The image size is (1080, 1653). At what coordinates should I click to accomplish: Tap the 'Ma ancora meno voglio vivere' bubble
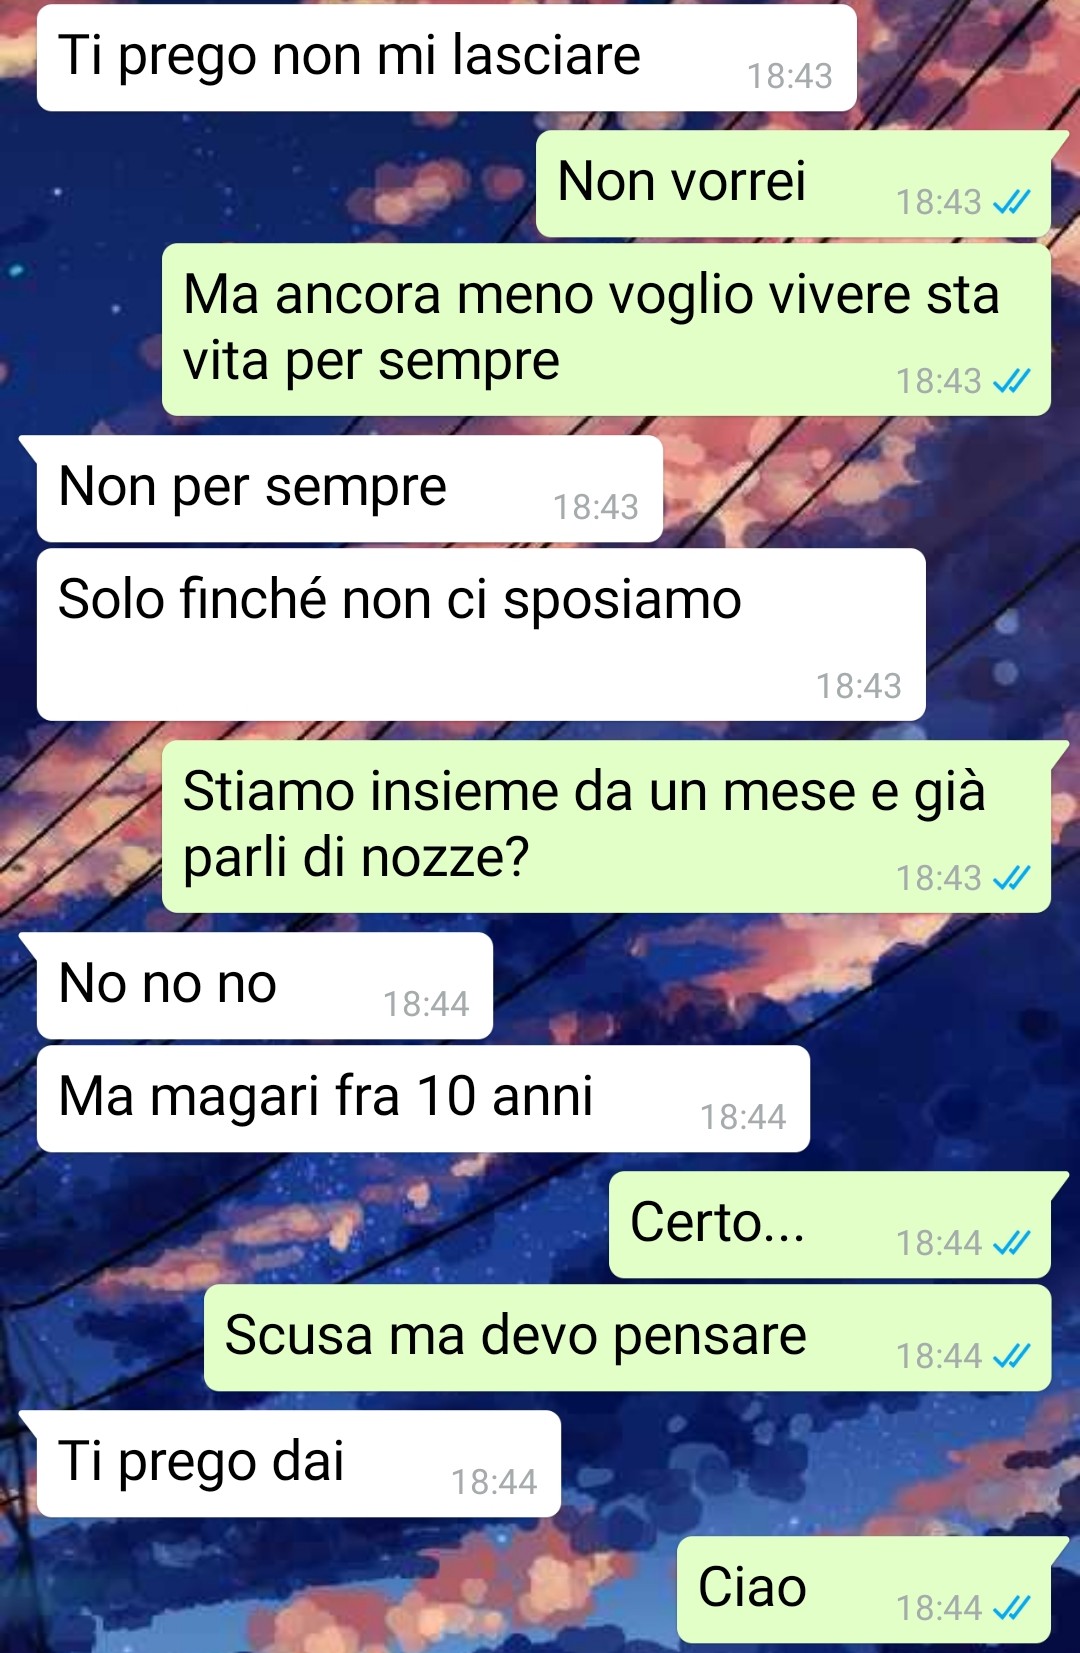coord(606,330)
